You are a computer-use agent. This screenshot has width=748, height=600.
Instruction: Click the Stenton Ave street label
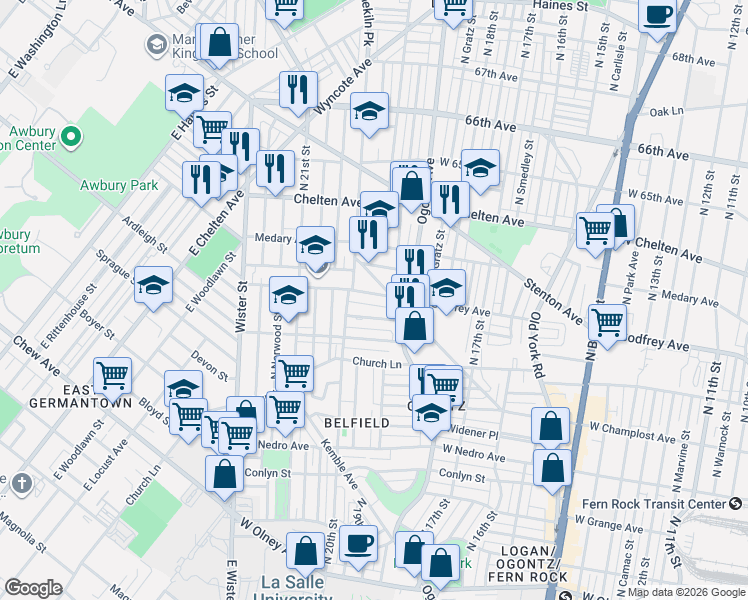coord(553,302)
